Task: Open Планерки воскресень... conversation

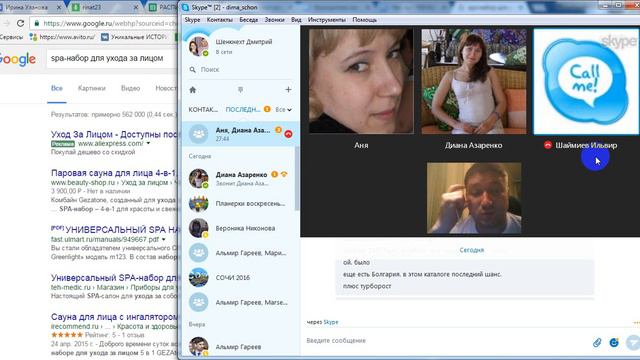Action: click(241, 203)
